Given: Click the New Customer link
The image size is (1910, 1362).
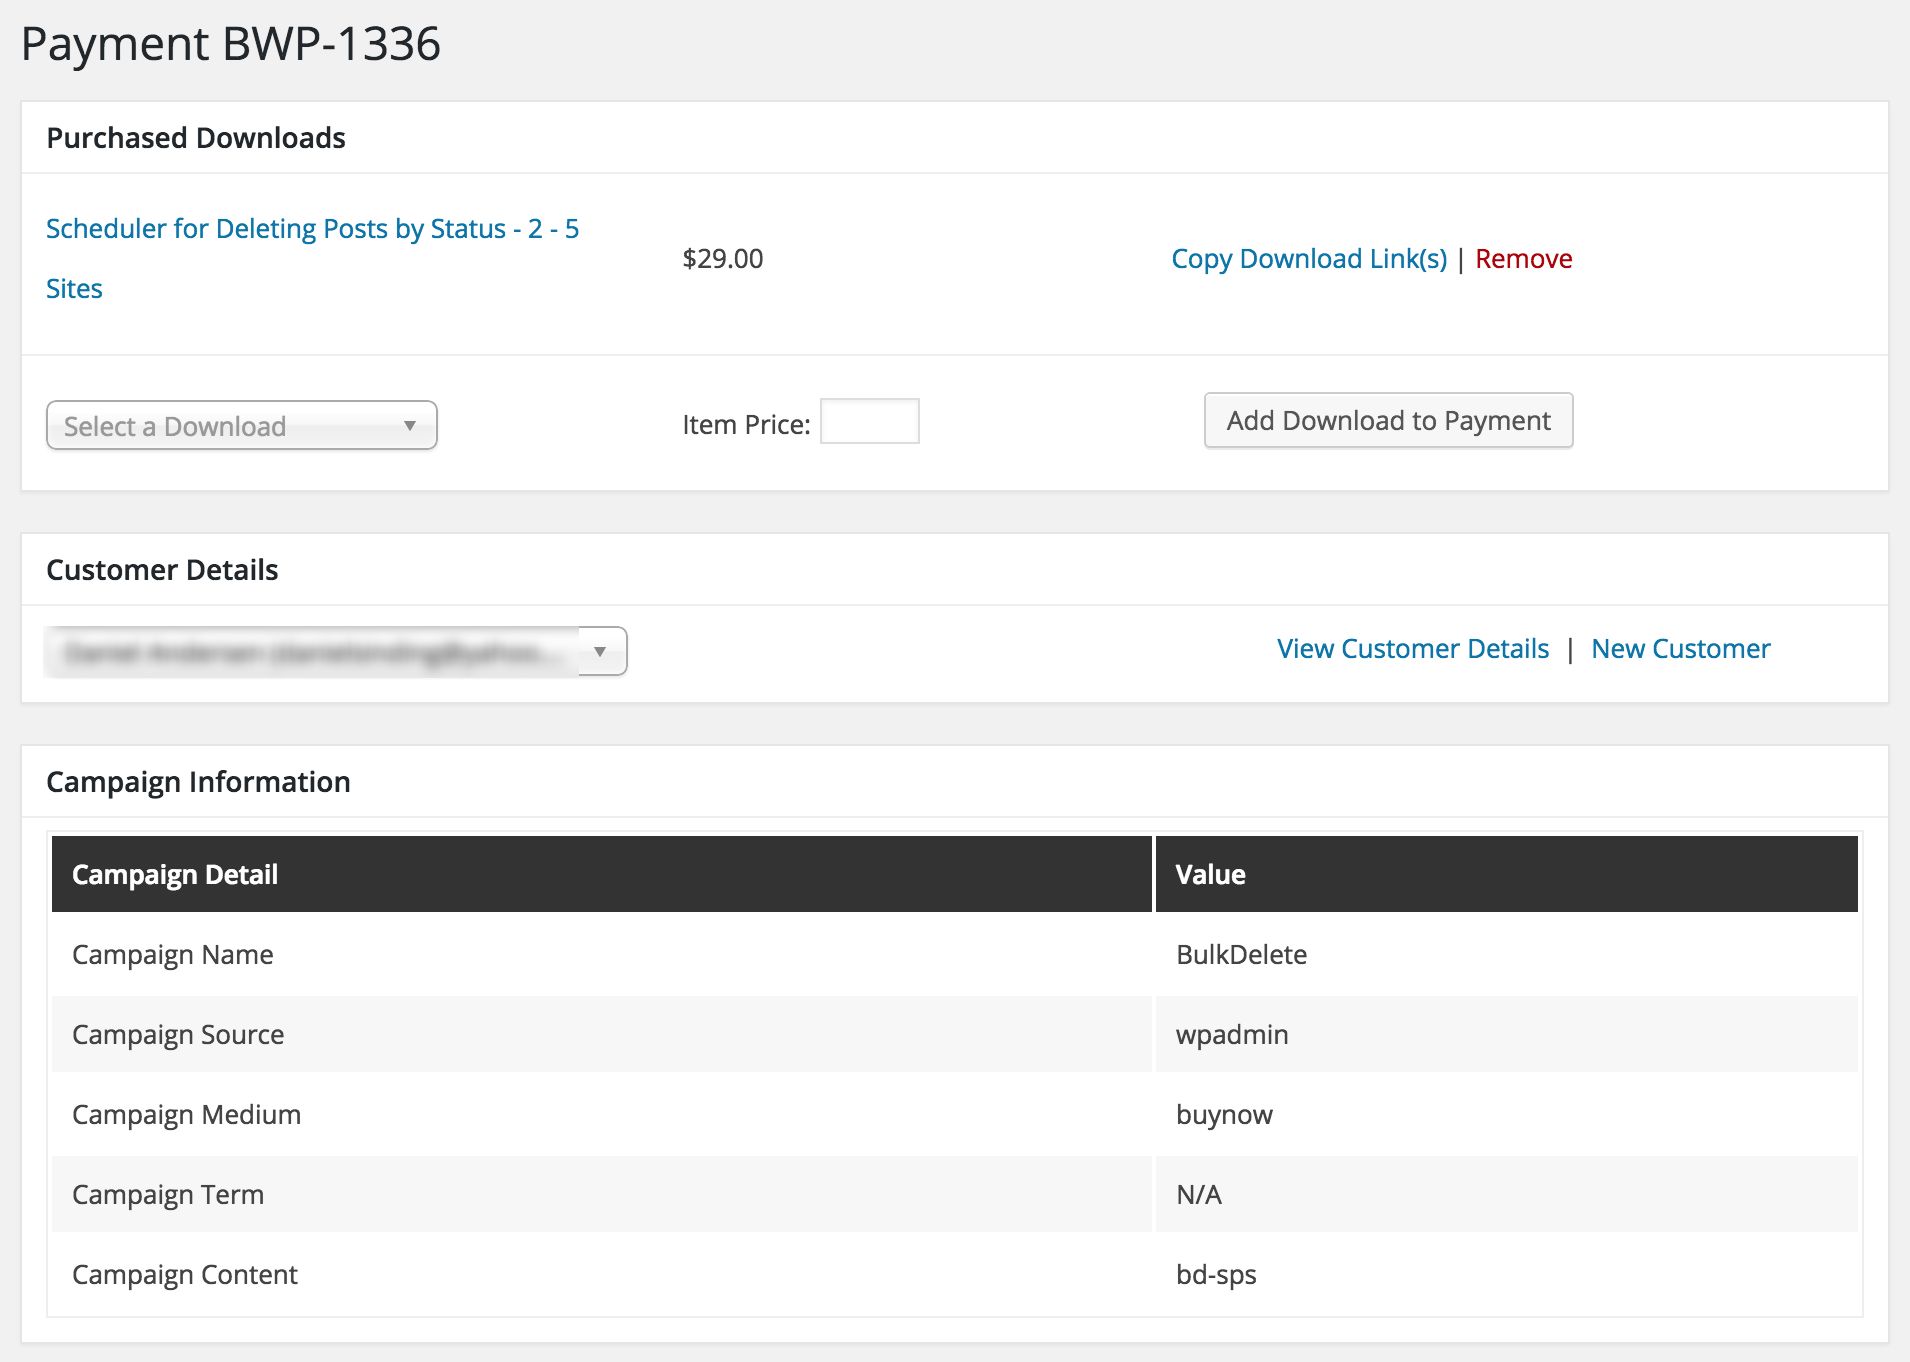Looking at the screenshot, I should [x=1680, y=649].
